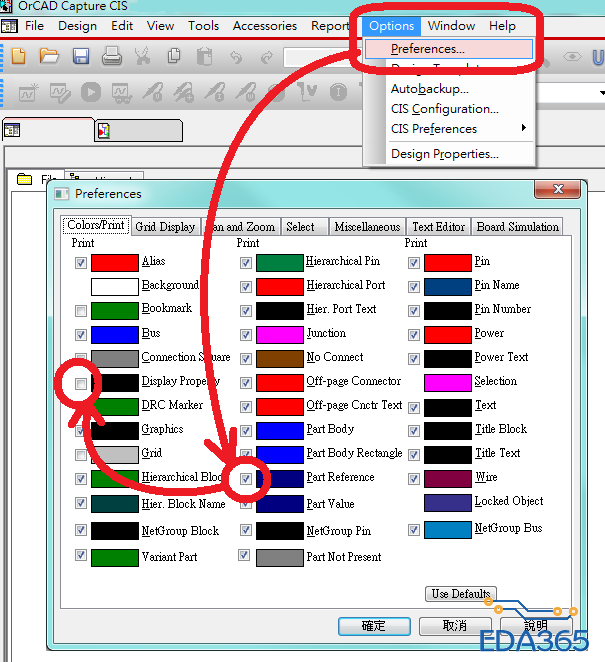Switch to the Pan and Zoom tab
605x662 pixels.
(x=241, y=227)
